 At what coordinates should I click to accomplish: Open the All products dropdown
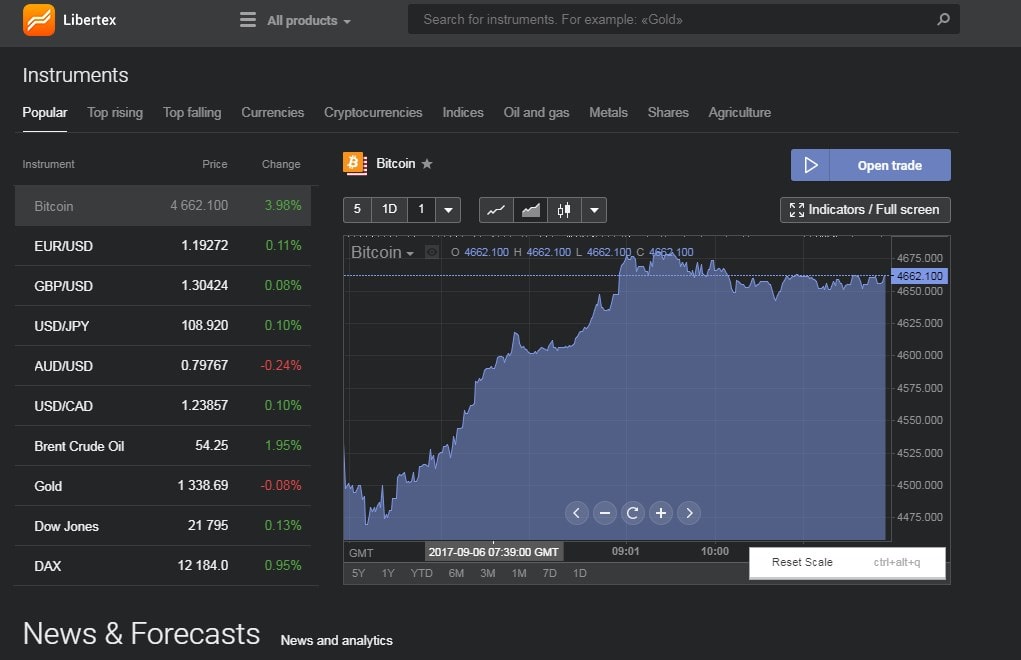click(309, 20)
